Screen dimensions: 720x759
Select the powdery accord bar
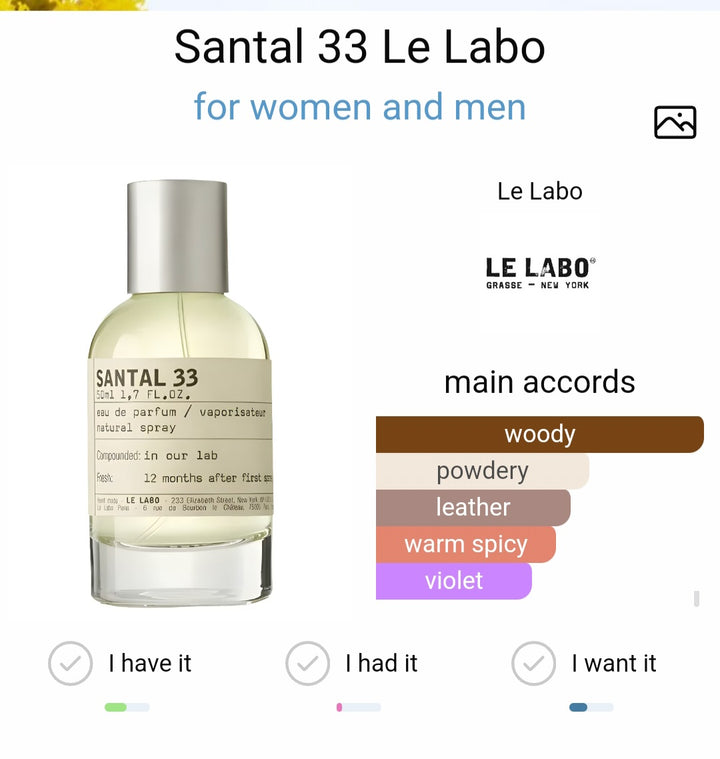tap(482, 471)
